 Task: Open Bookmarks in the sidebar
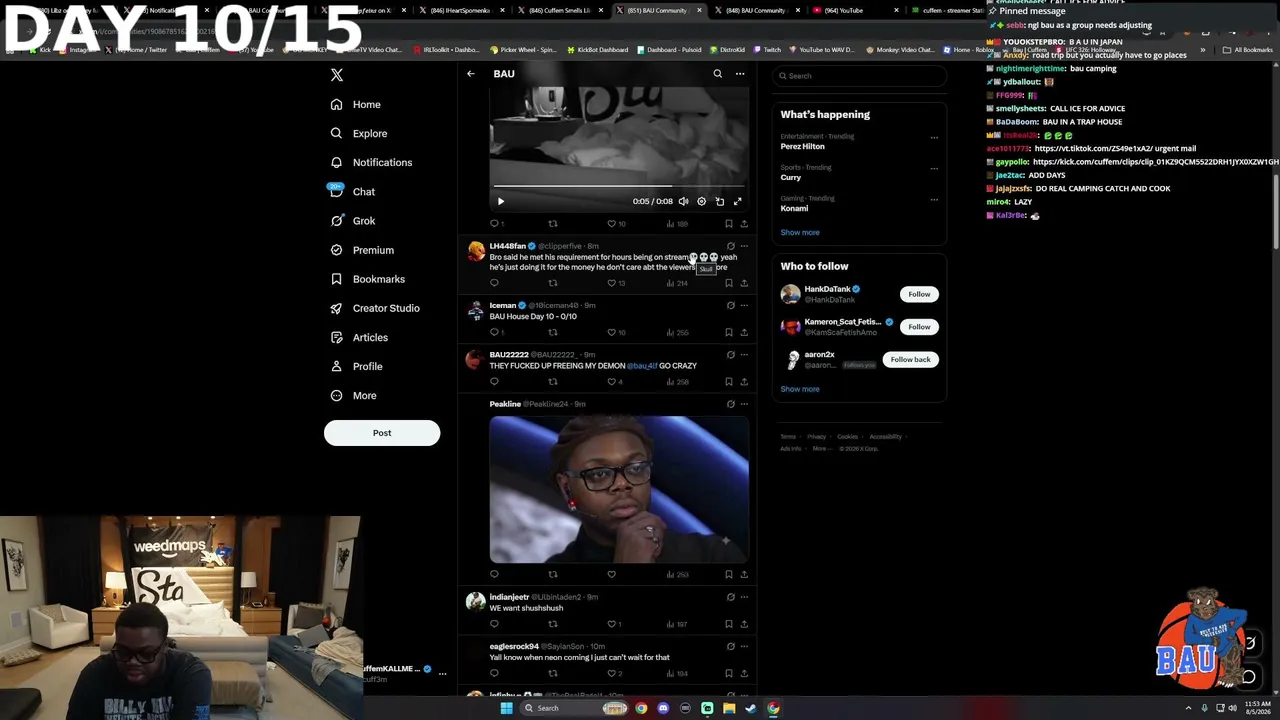(367, 279)
